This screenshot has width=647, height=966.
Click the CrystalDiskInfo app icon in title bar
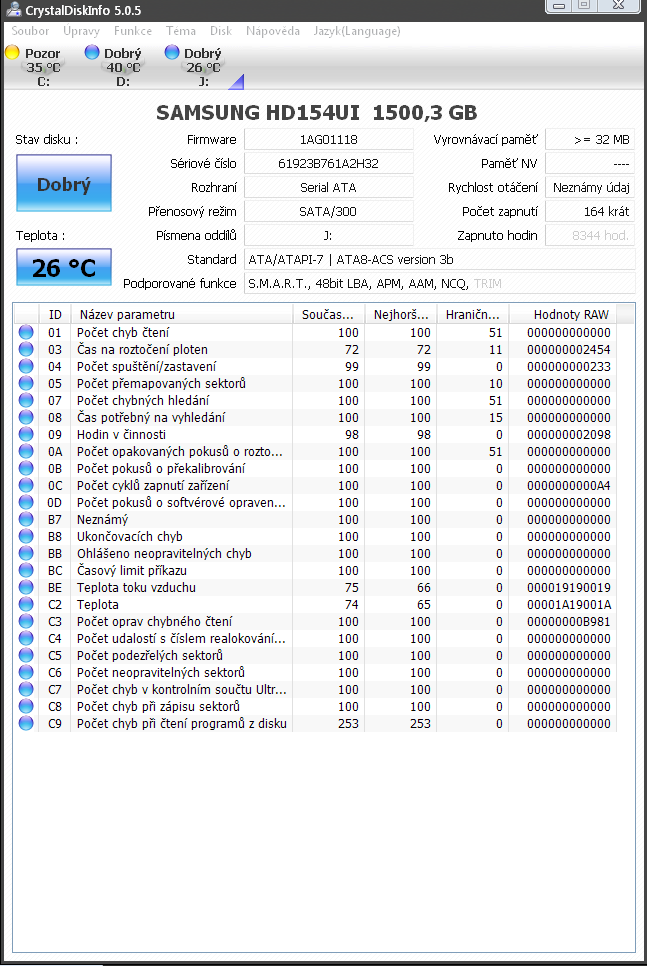pyautogui.click(x=13, y=10)
